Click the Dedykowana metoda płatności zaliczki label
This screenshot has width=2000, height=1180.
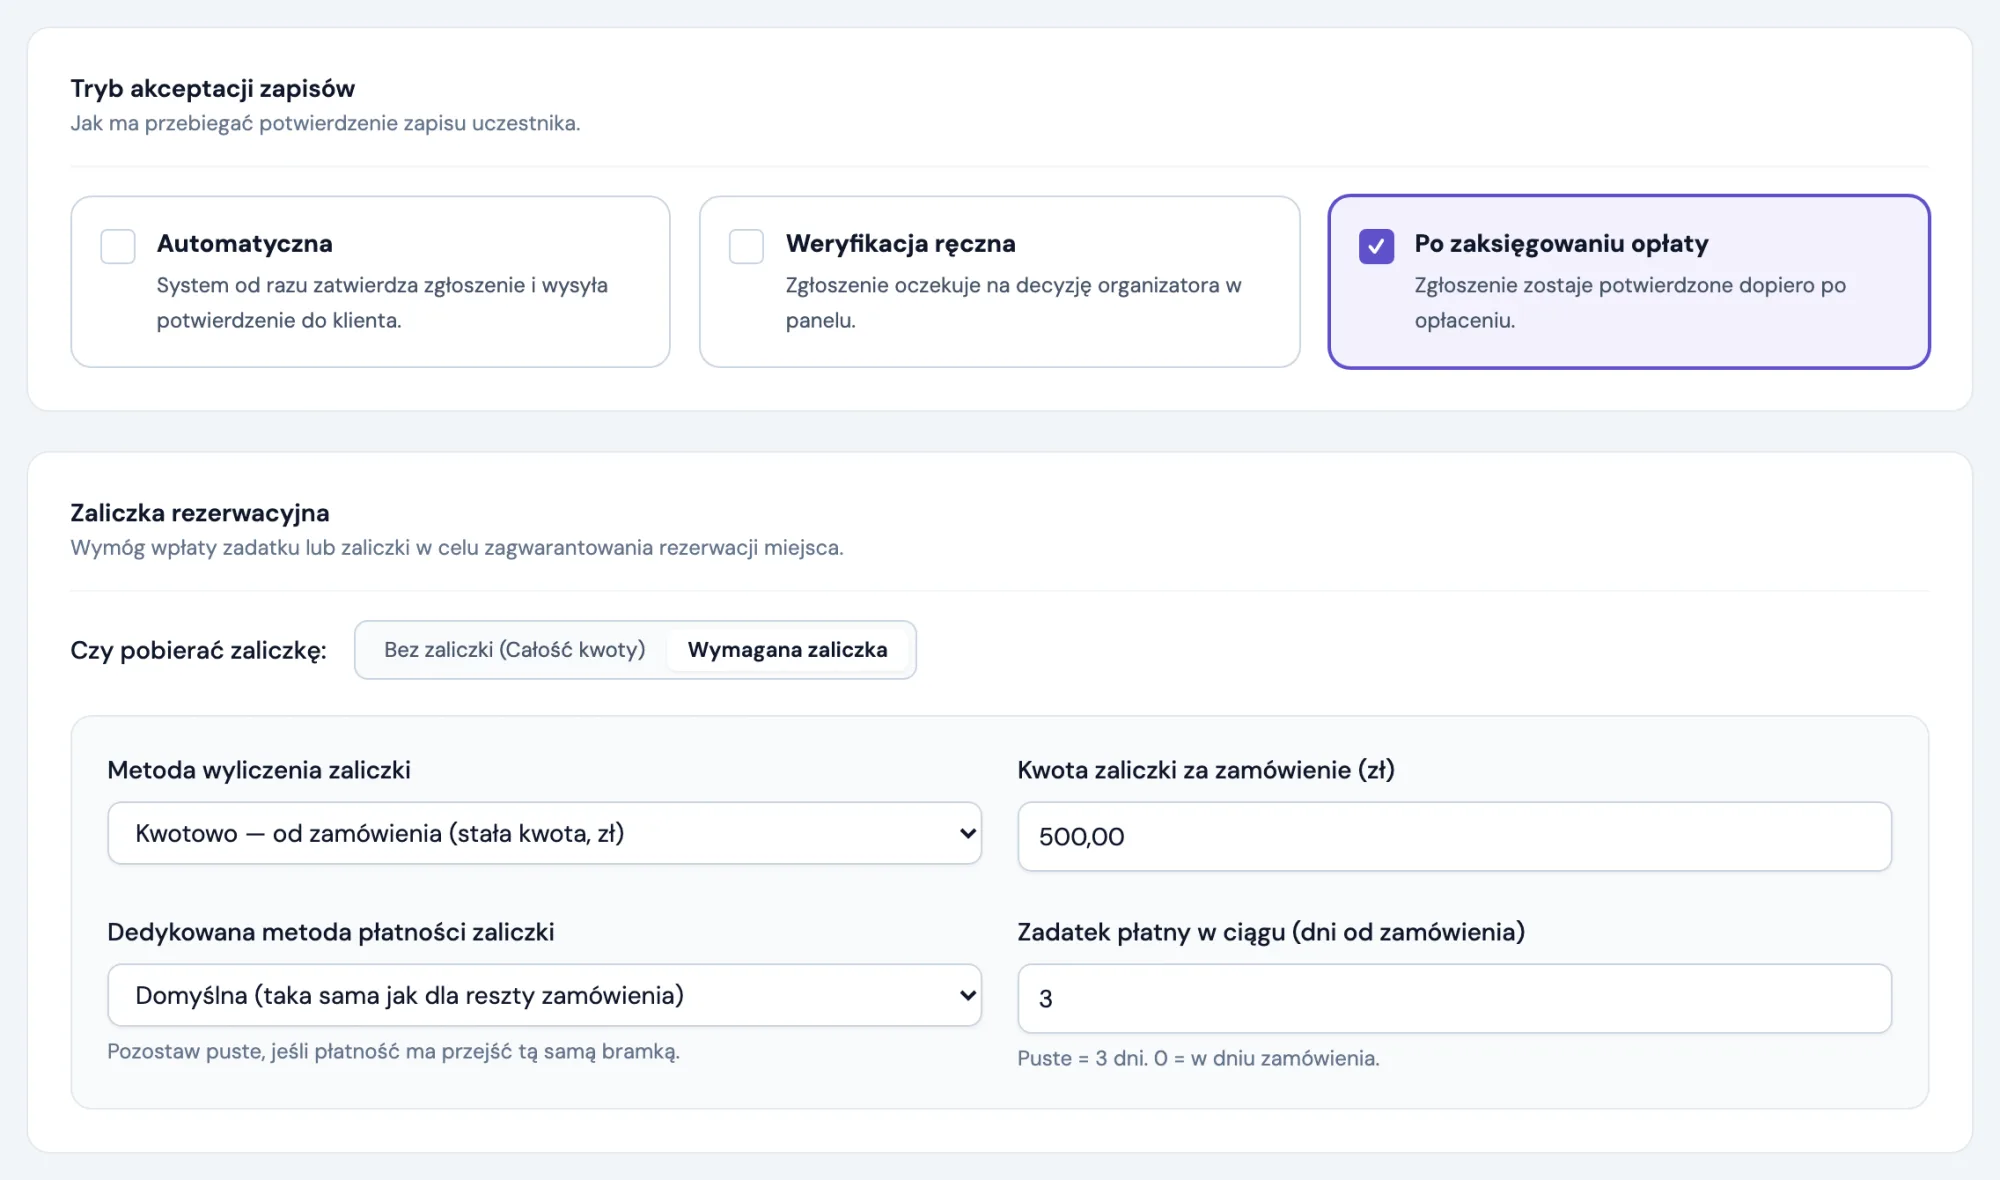tap(331, 932)
